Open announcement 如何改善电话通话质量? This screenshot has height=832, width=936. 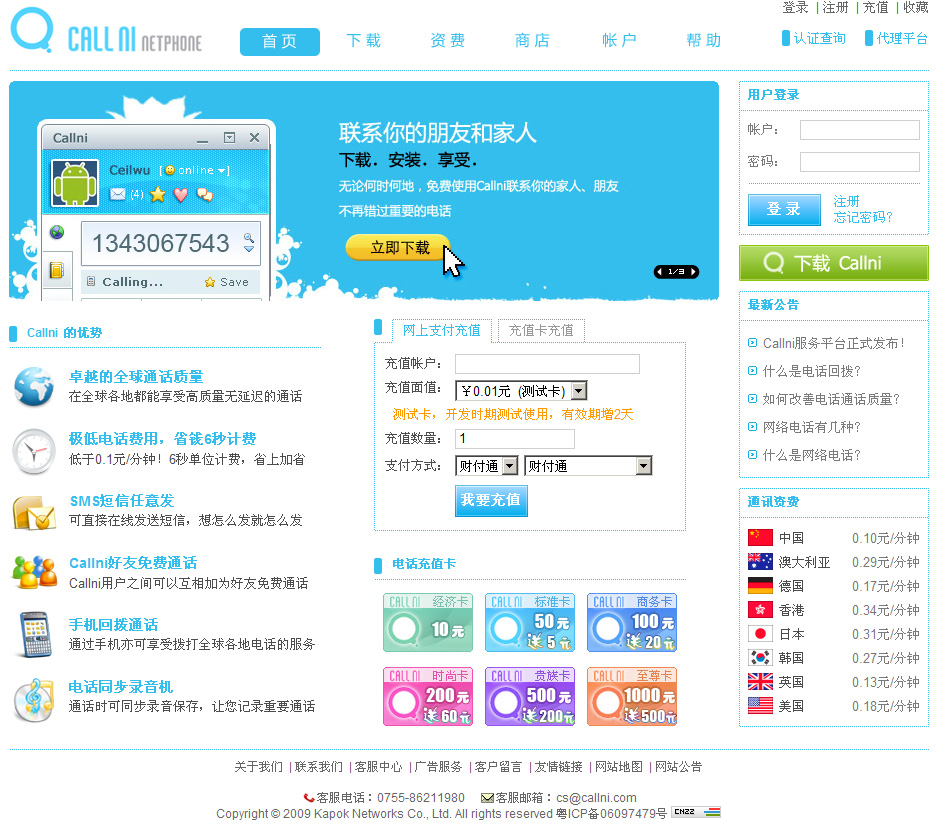pyautogui.click(x=831, y=399)
